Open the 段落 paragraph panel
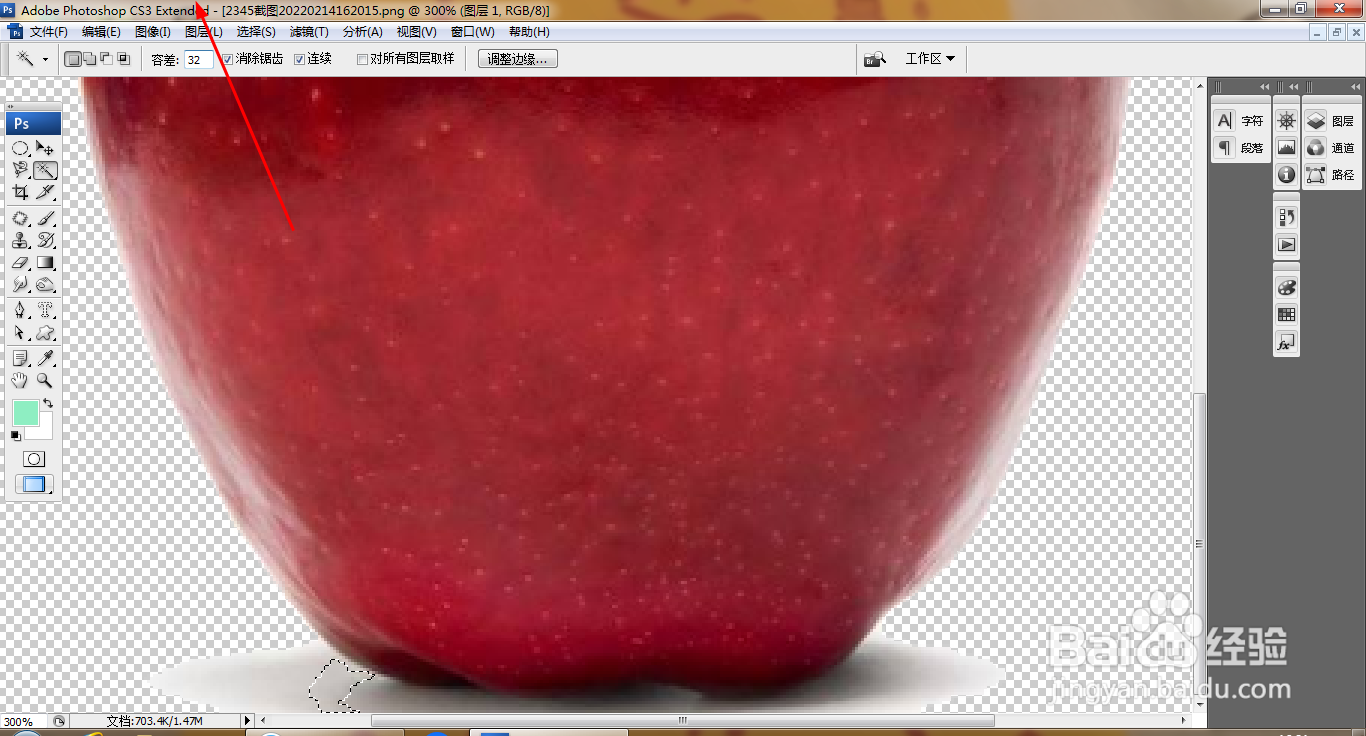1366x736 pixels. coord(1240,148)
